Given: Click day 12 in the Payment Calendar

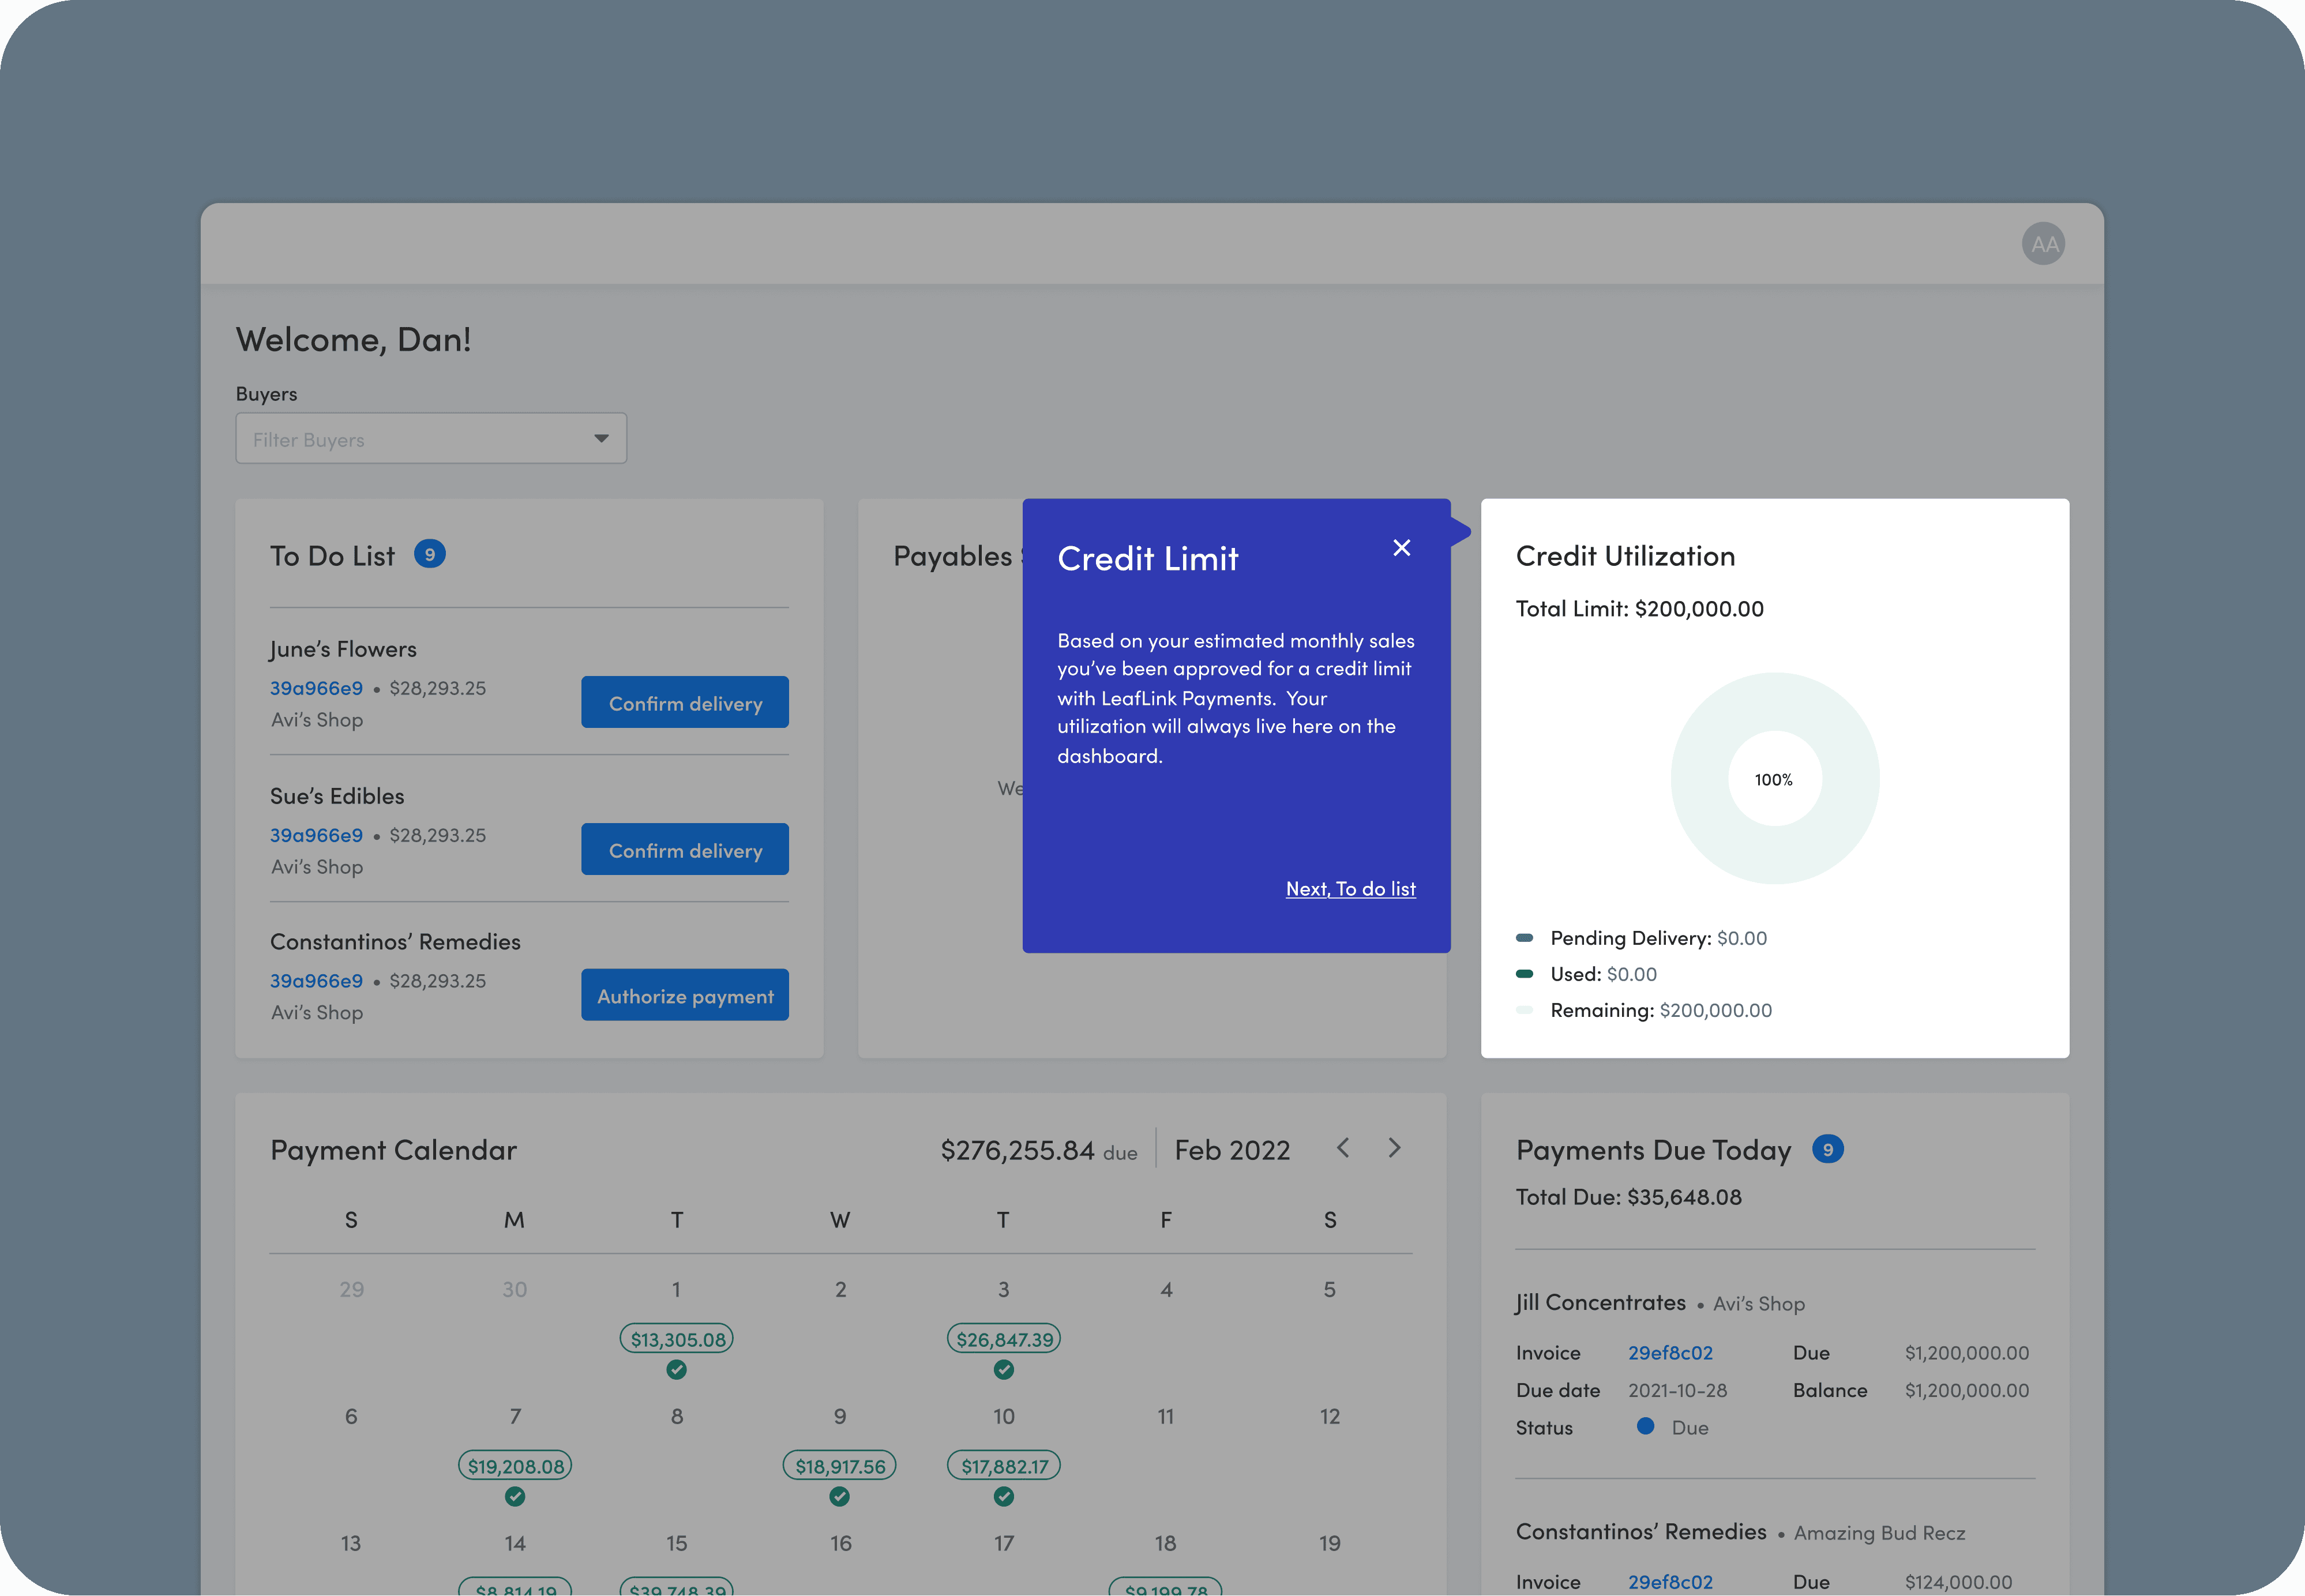Looking at the screenshot, I should [x=1330, y=1416].
